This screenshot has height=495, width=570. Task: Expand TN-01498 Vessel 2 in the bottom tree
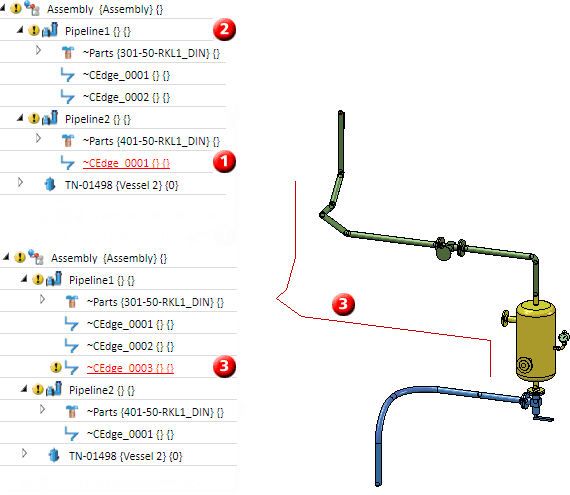pos(24,453)
